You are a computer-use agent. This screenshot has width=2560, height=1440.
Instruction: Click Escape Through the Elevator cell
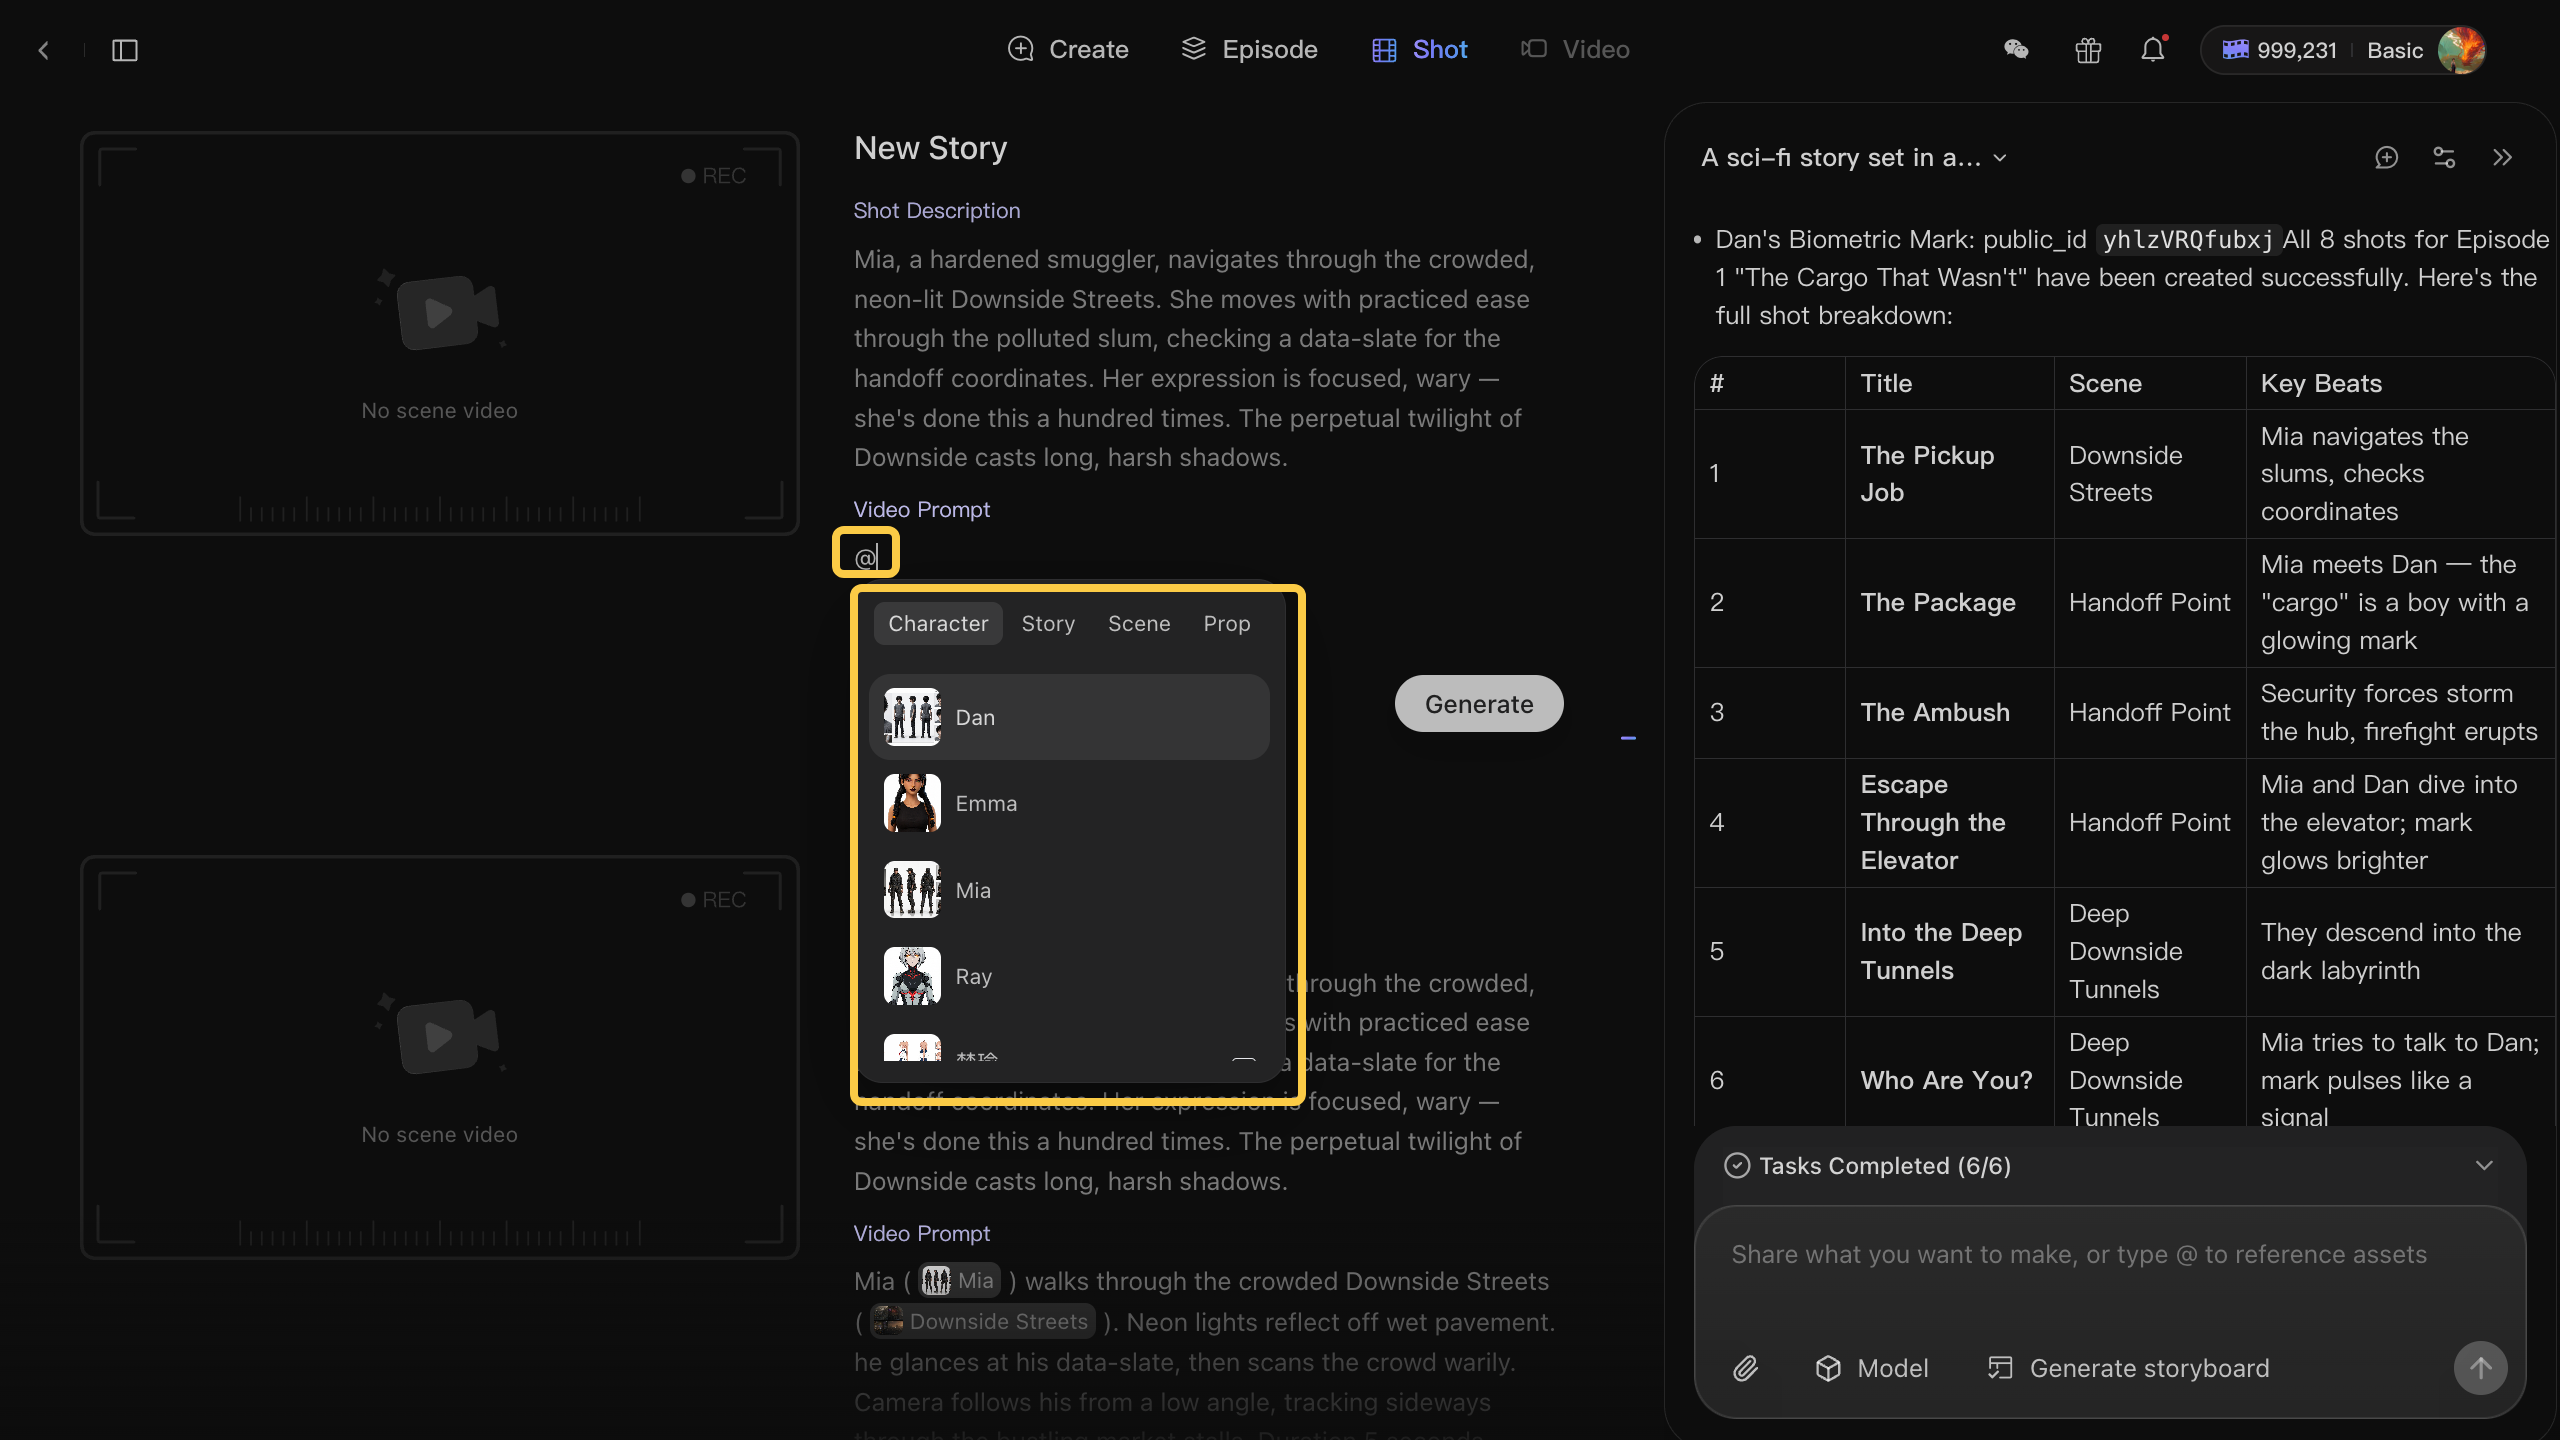point(1949,822)
